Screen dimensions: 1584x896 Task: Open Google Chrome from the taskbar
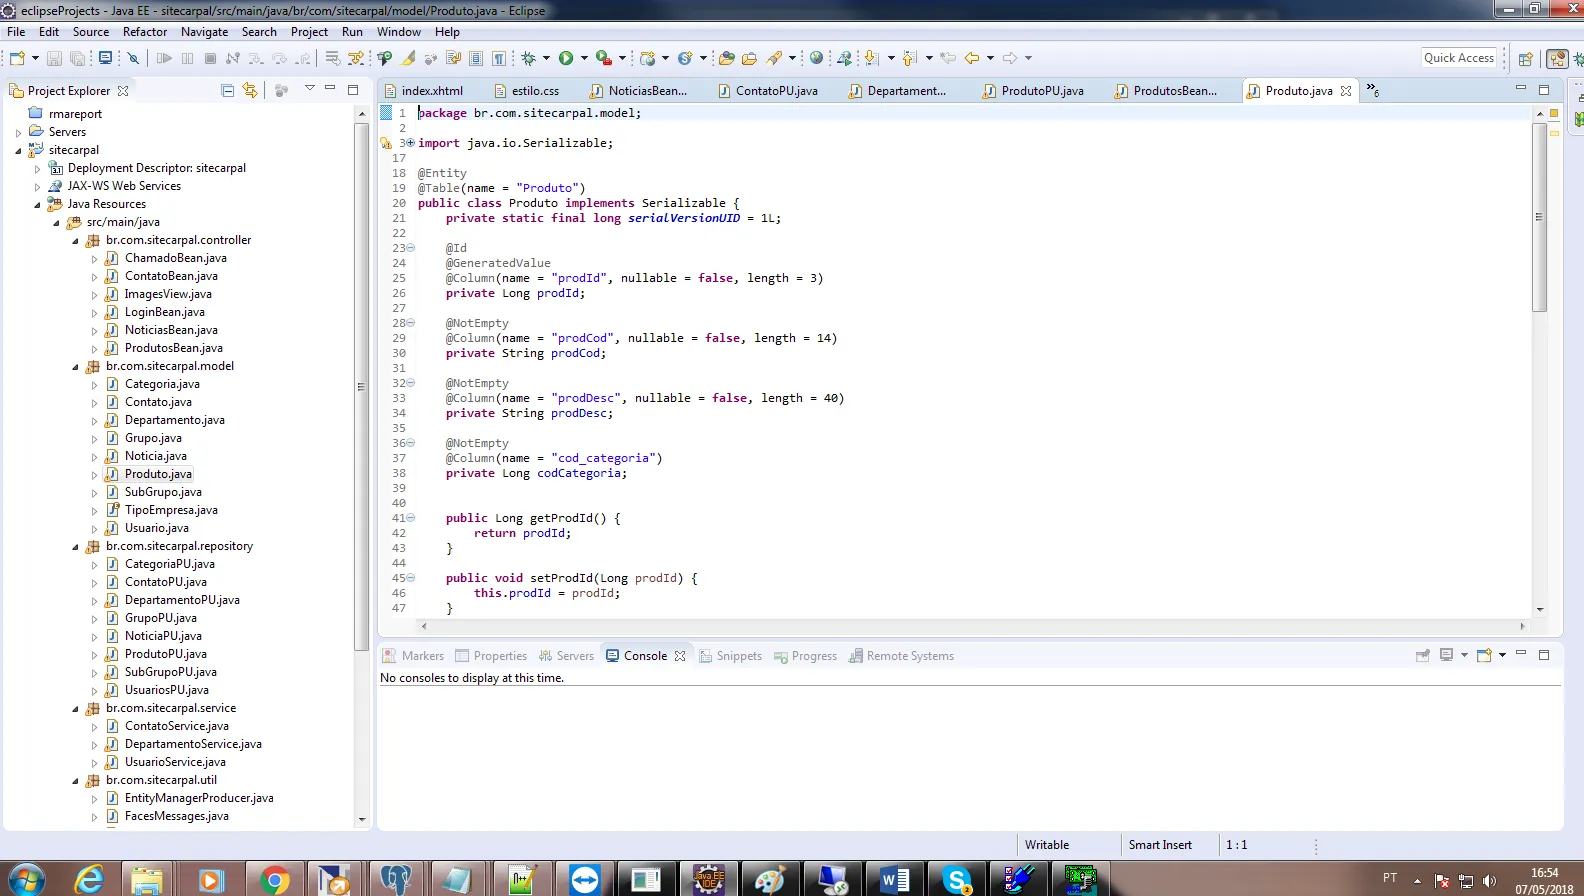[x=273, y=880]
